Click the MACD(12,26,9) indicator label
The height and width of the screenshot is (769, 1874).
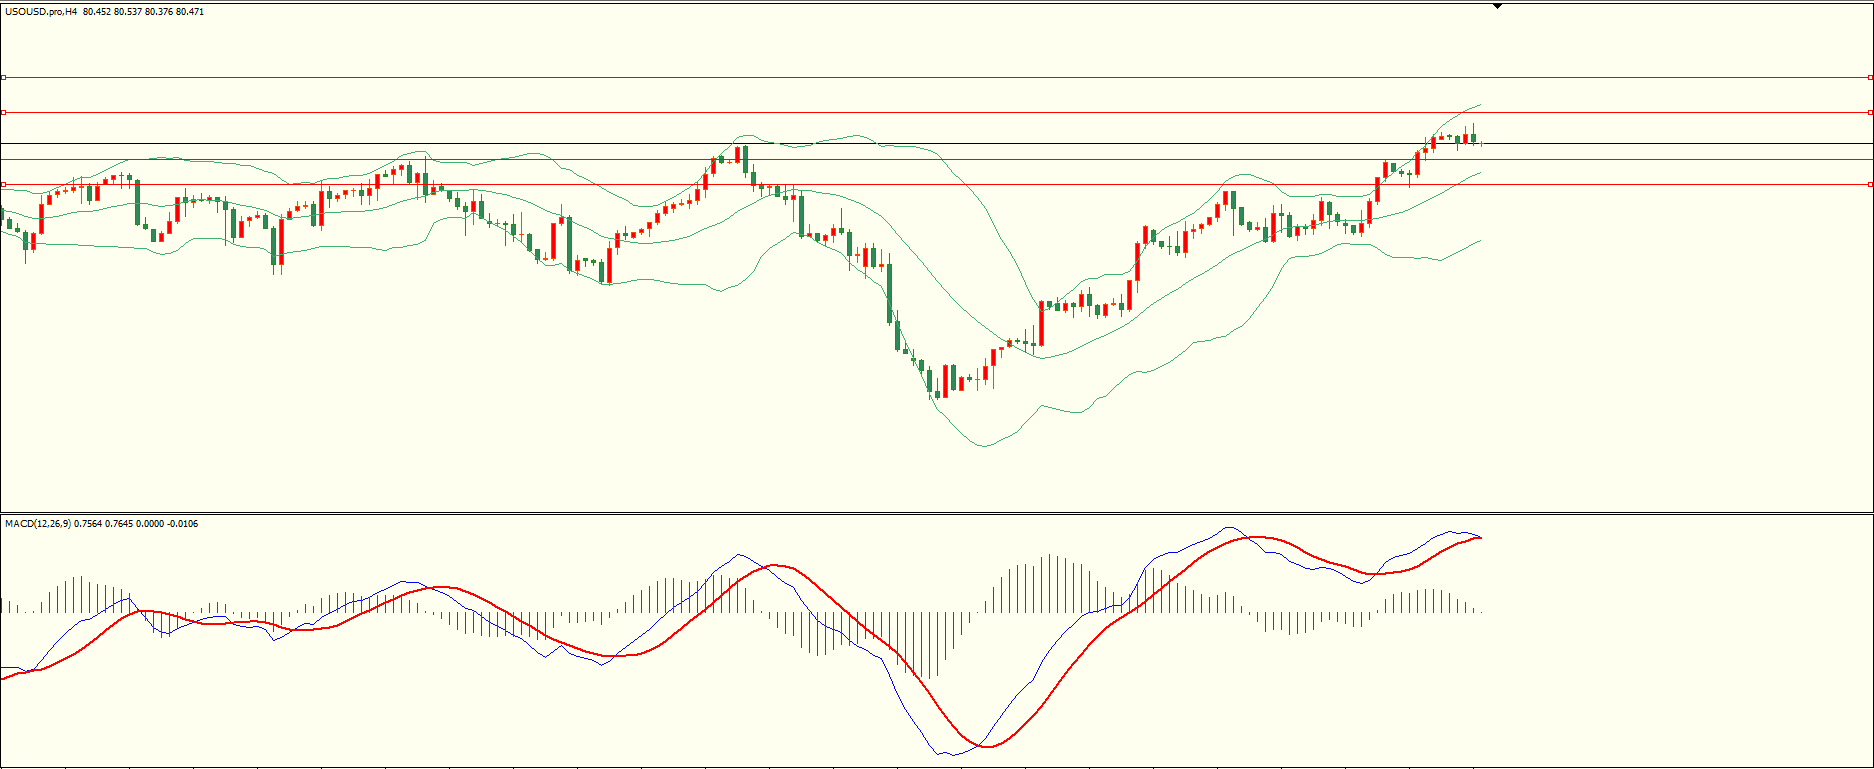point(37,524)
